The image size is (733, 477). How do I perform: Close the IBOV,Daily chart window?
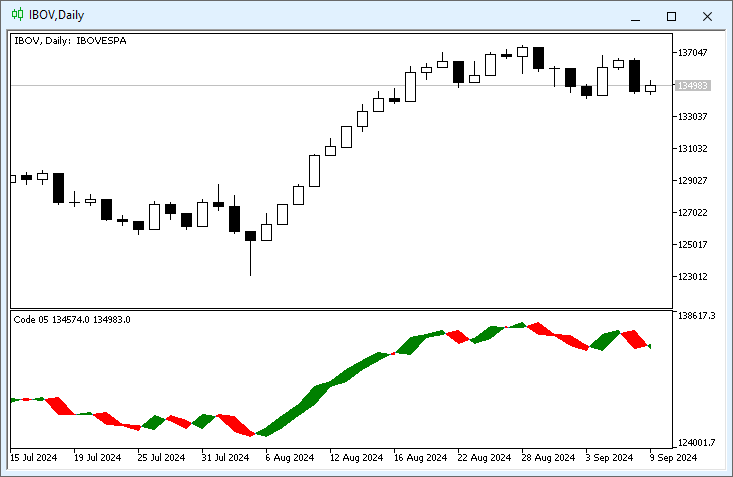pos(707,16)
